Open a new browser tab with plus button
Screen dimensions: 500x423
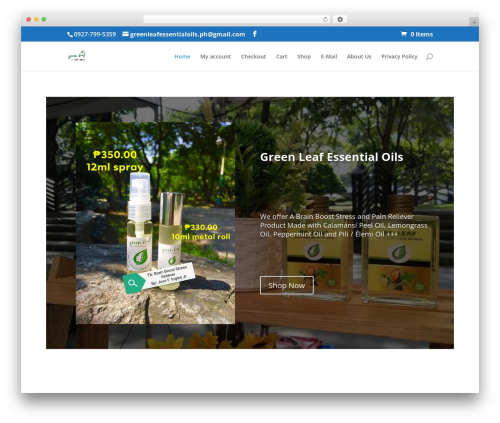tap(474, 22)
